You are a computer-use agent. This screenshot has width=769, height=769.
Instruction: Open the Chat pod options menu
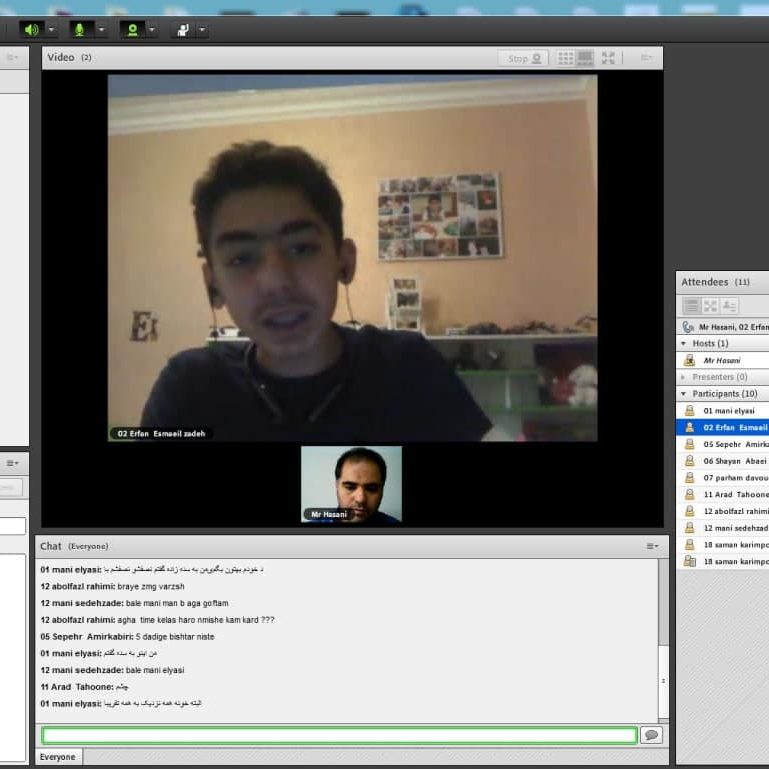click(651, 546)
